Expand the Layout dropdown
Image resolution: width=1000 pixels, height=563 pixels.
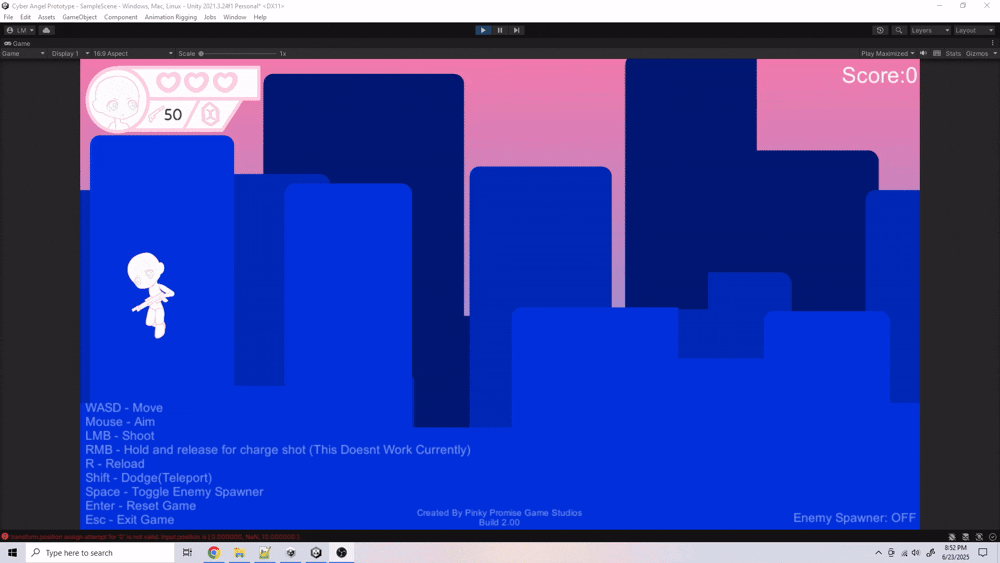pos(974,30)
